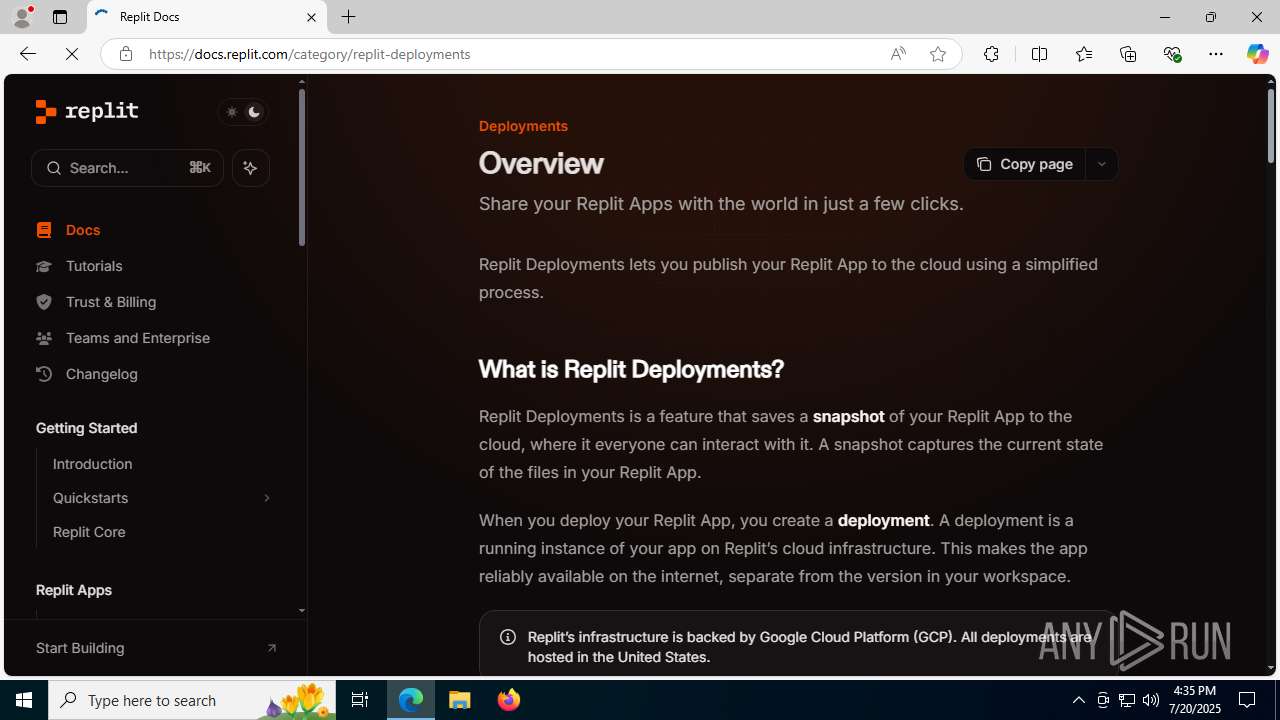Open Task View on taskbar

pyautogui.click(x=360, y=700)
